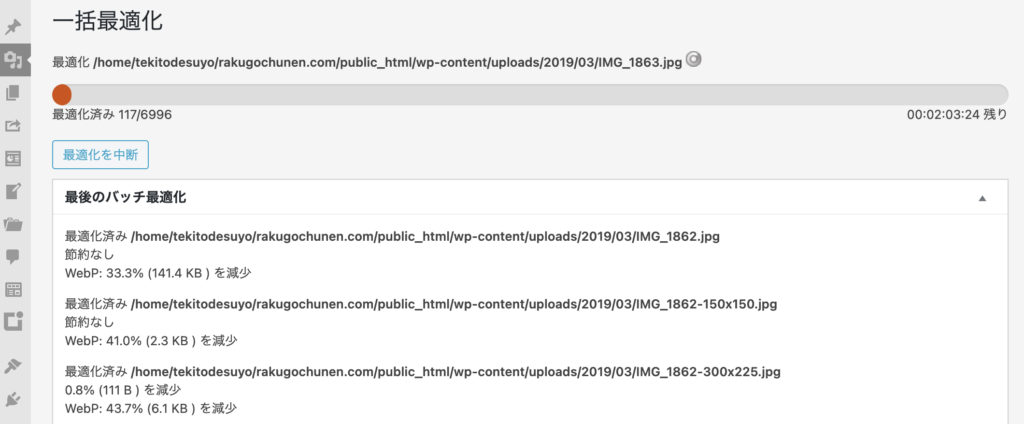Image resolution: width=1024 pixels, height=424 pixels.
Task: Open Comments via the speech bubble icon
Action: pos(12,257)
